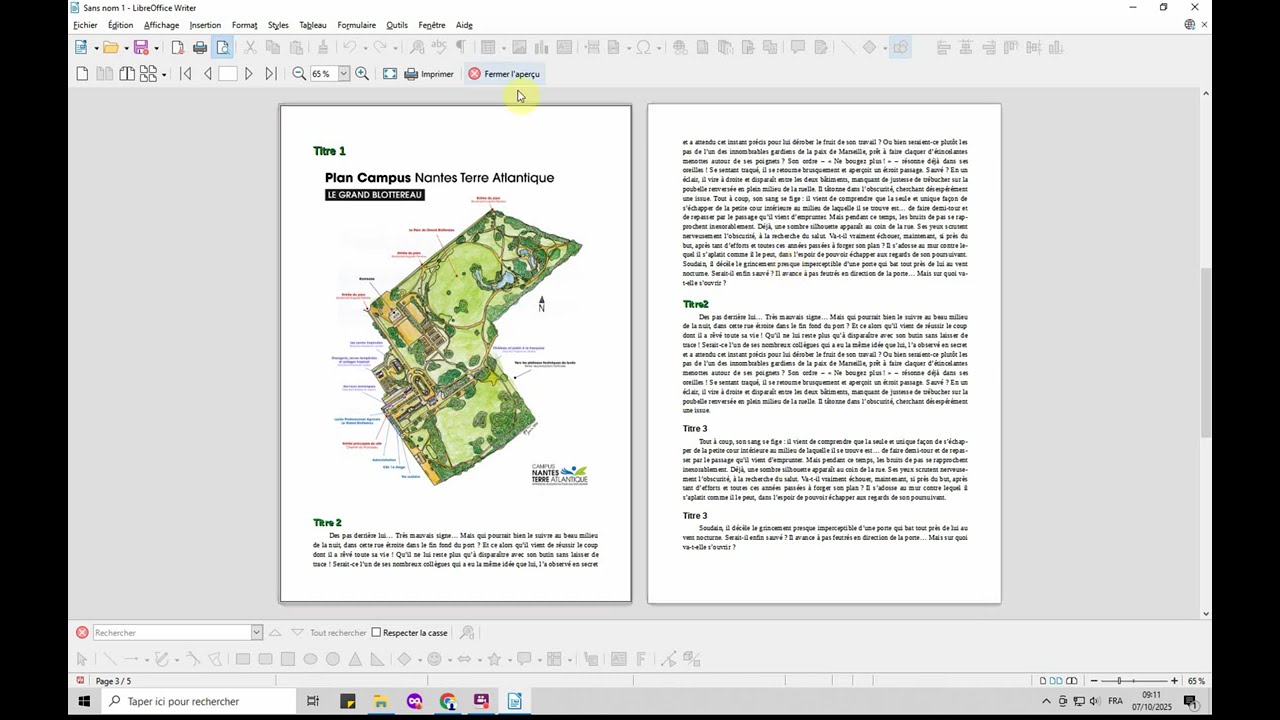
Task: Expand the Rechercher search history dropdown
Action: pos(256,632)
